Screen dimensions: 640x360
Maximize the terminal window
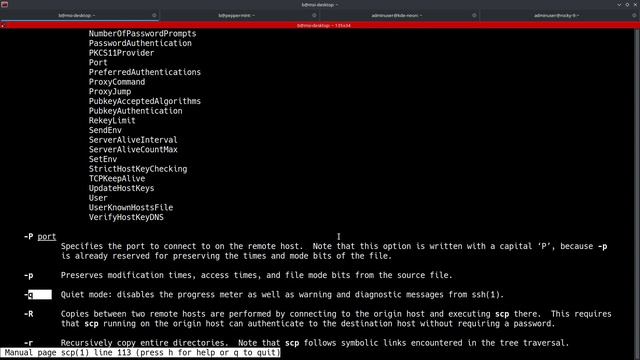627,4
